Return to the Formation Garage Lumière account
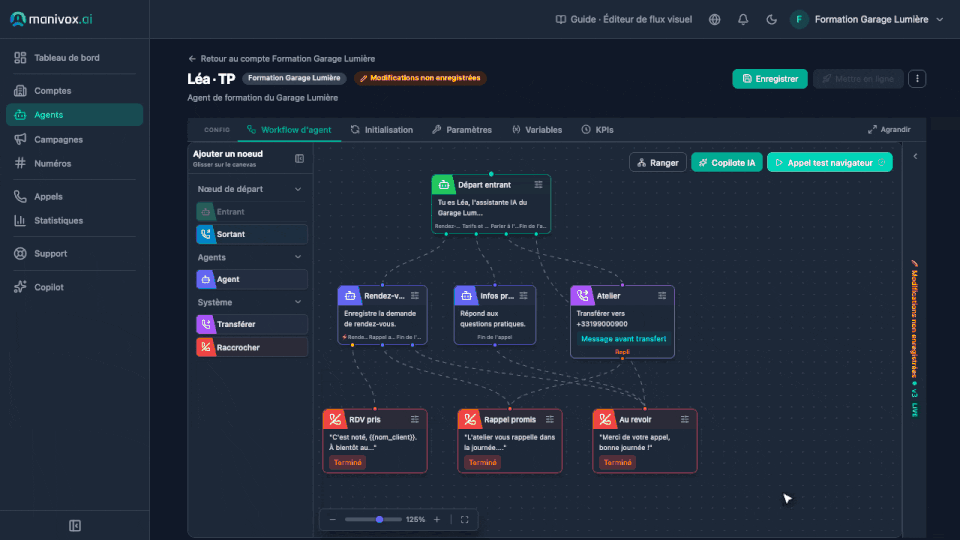 (x=282, y=59)
